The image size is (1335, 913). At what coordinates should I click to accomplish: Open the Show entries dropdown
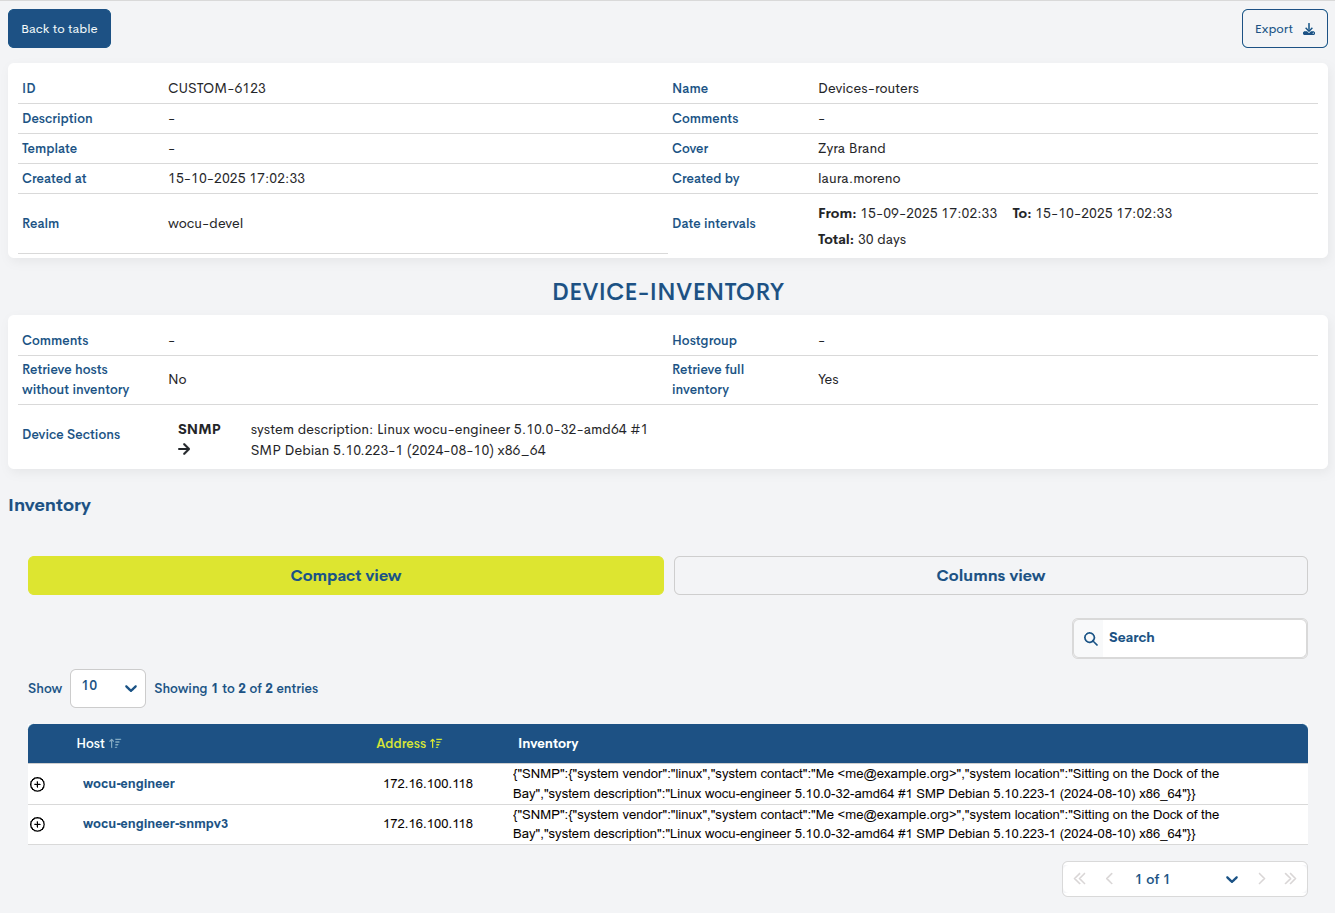(x=107, y=688)
